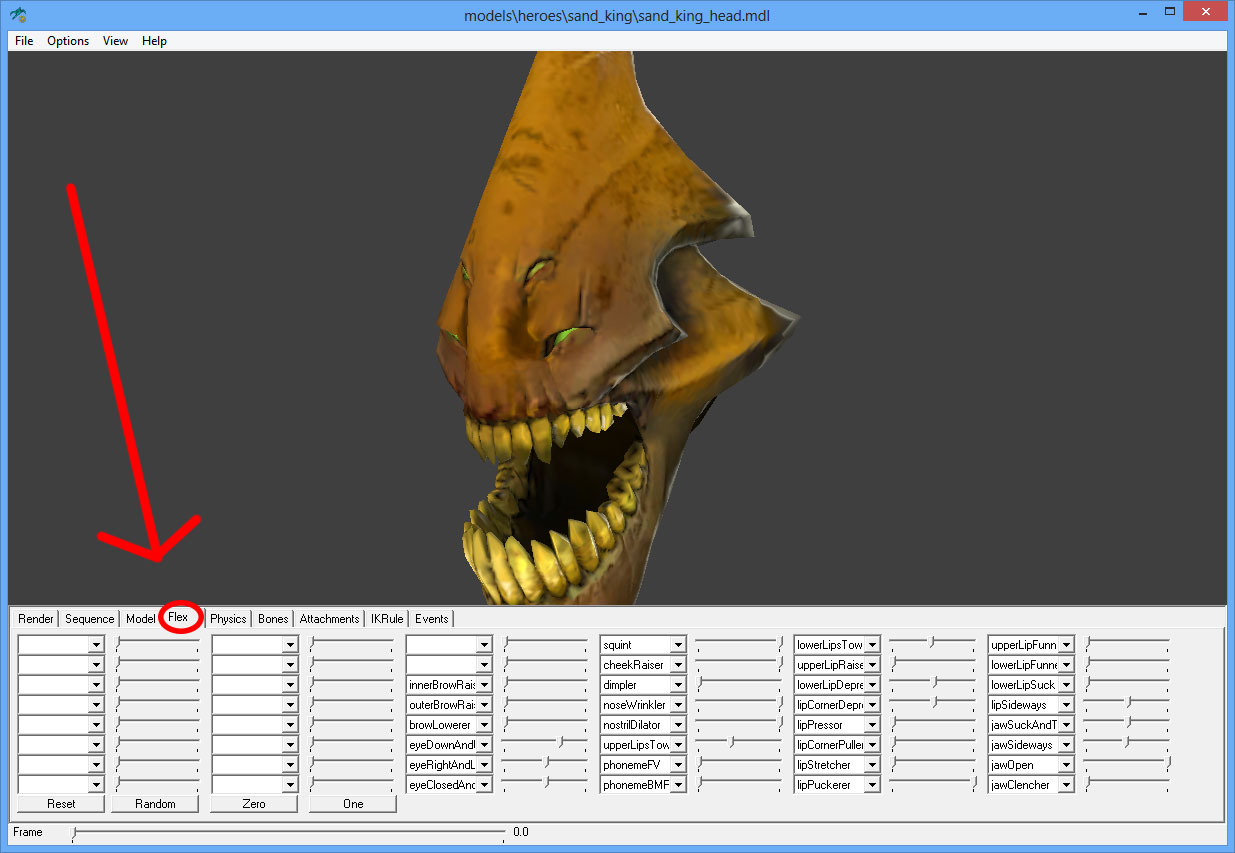Image resolution: width=1235 pixels, height=853 pixels.
Task: Select the Events tab
Action: click(432, 619)
